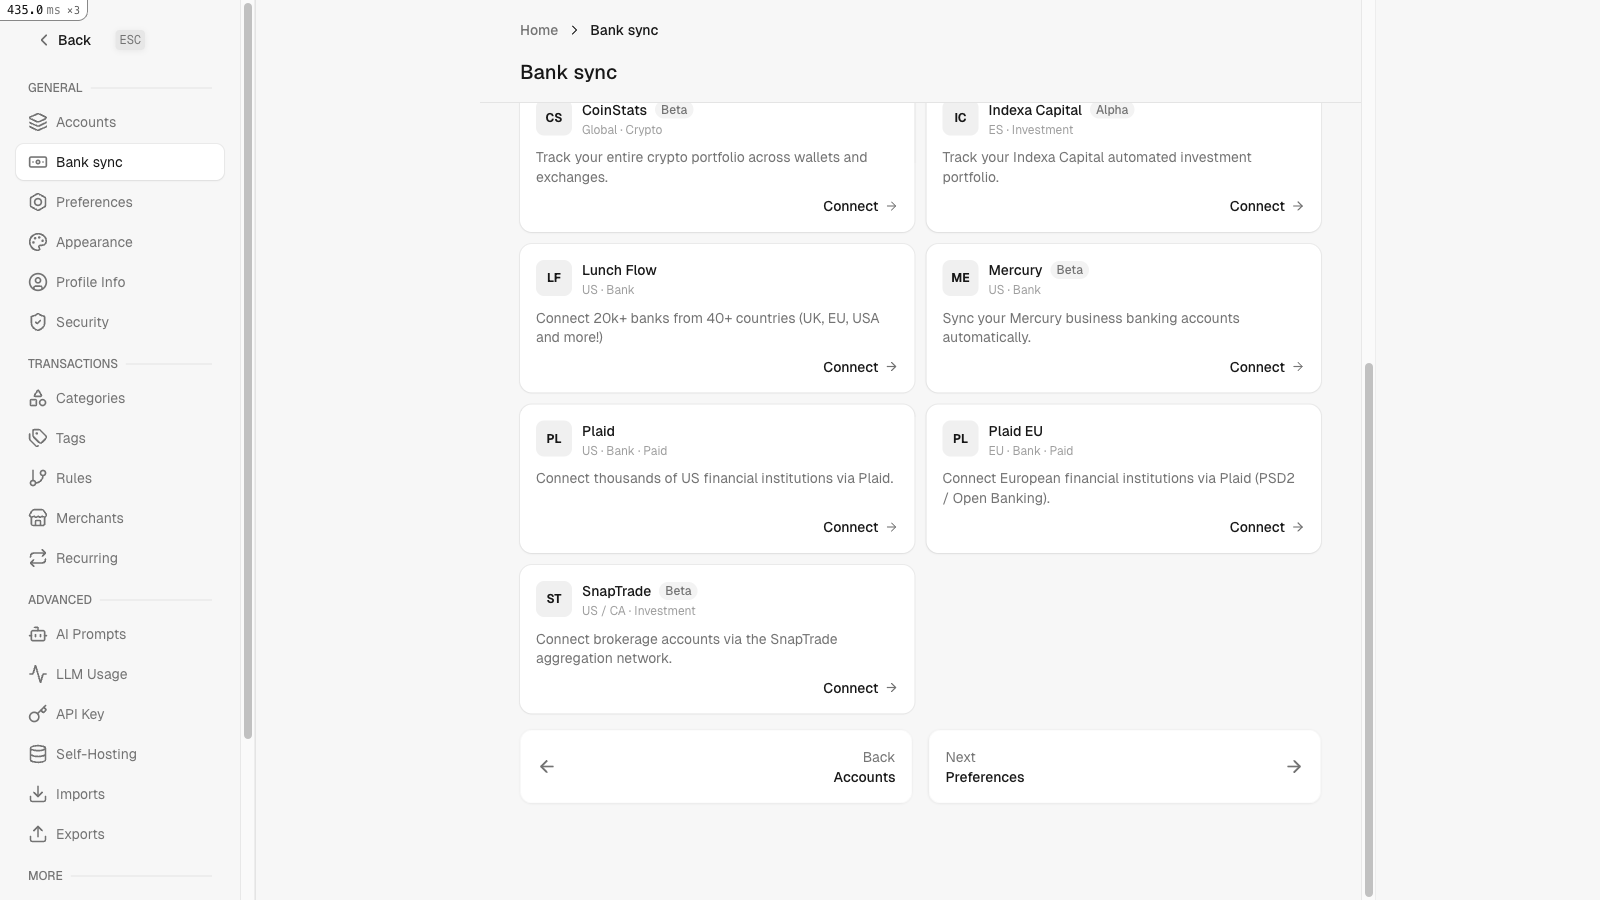Viewport: 1600px width, 900px height.
Task: Open AI Prompts settings
Action: 120,634
